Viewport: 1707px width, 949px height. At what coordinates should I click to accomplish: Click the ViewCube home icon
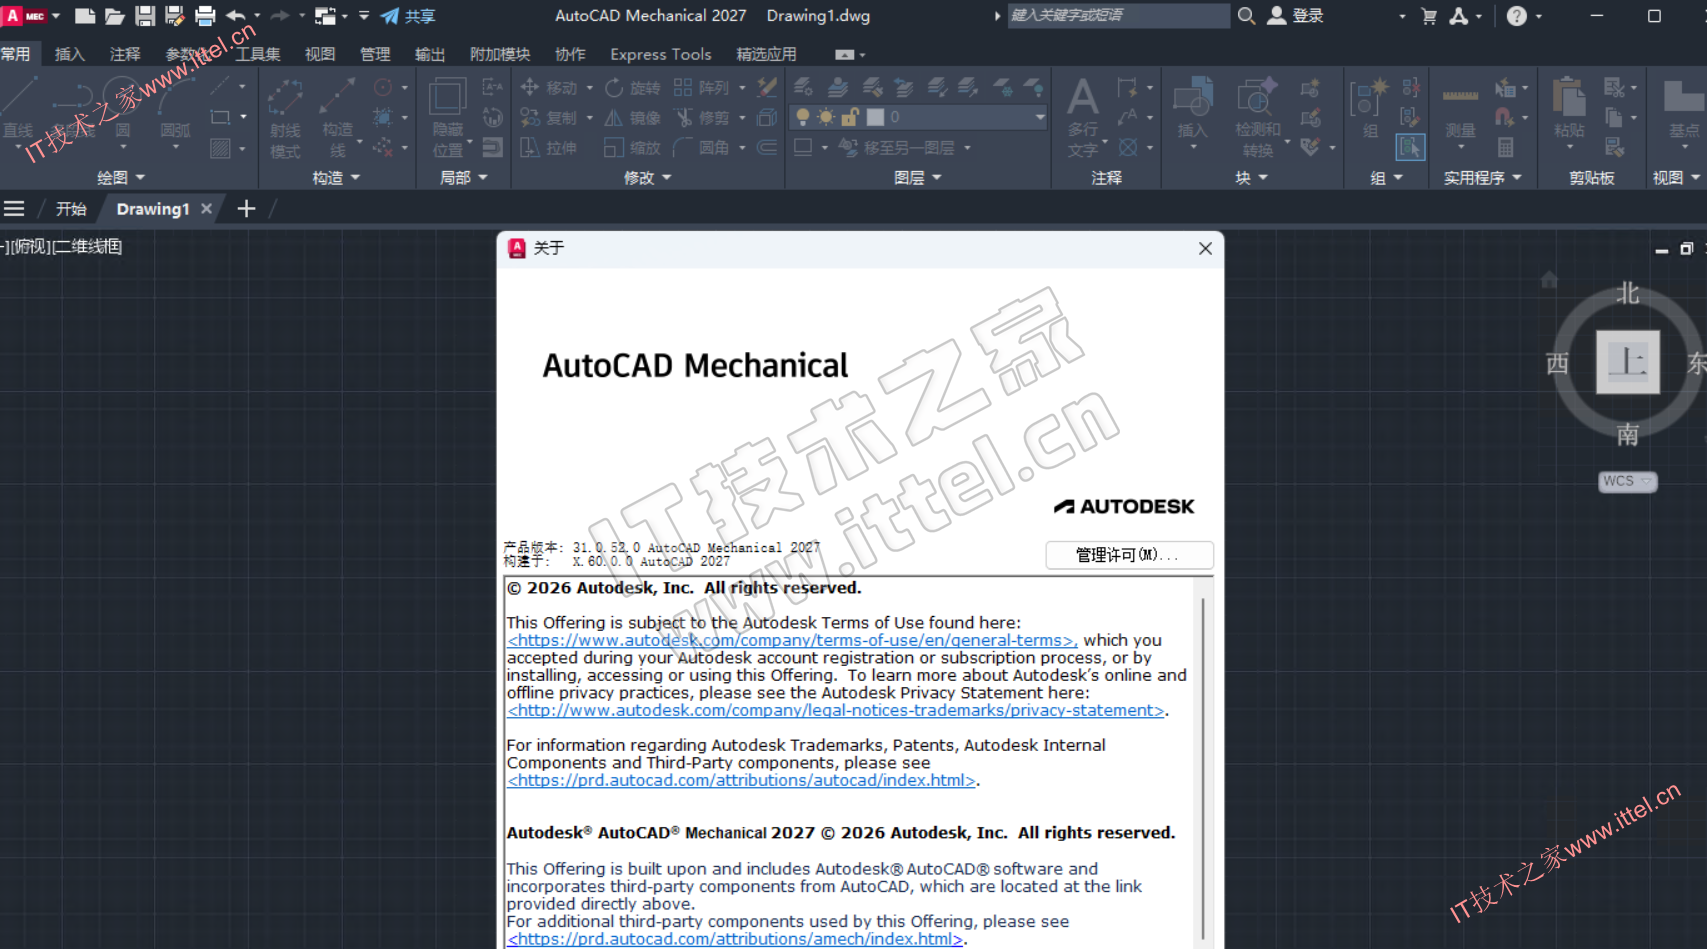pyautogui.click(x=1549, y=280)
